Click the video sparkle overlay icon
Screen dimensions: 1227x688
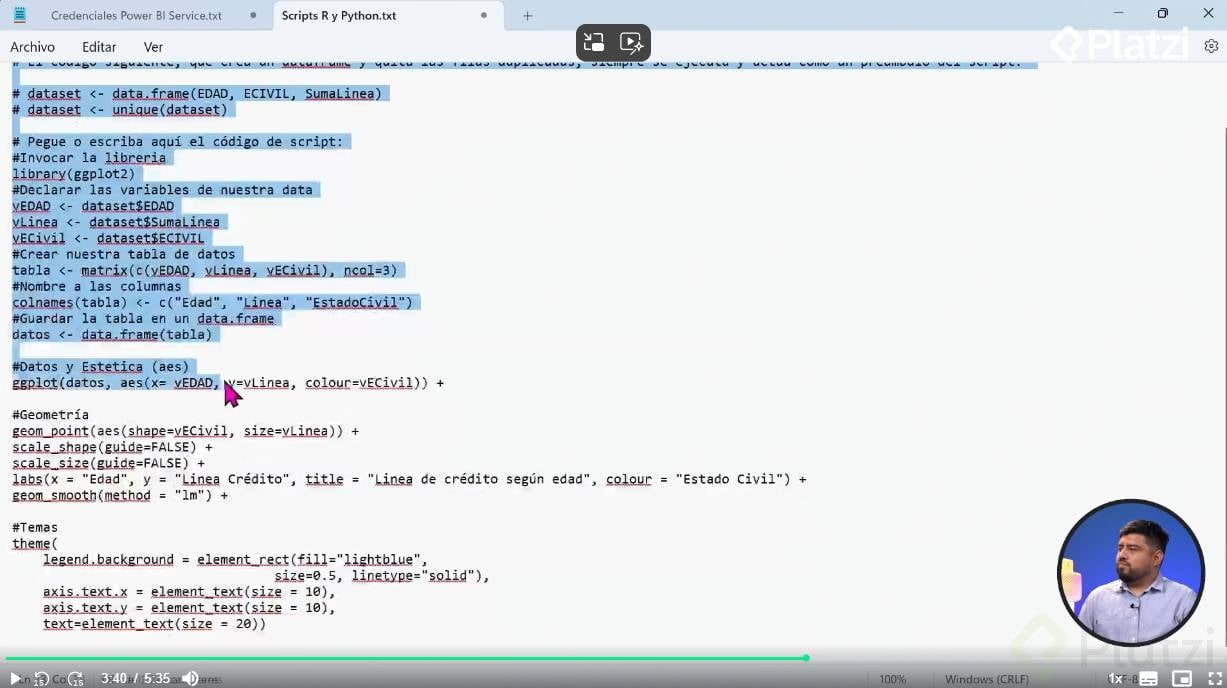pyautogui.click(x=631, y=42)
